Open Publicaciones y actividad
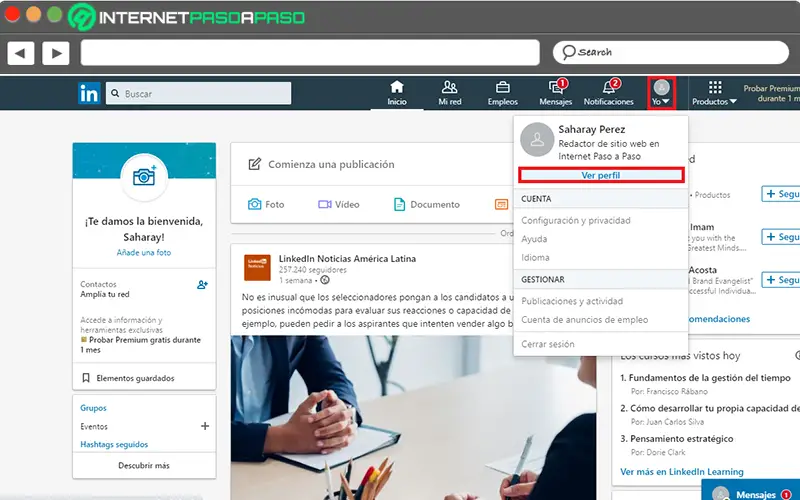Screen dimensions: 800x500 coord(572,301)
